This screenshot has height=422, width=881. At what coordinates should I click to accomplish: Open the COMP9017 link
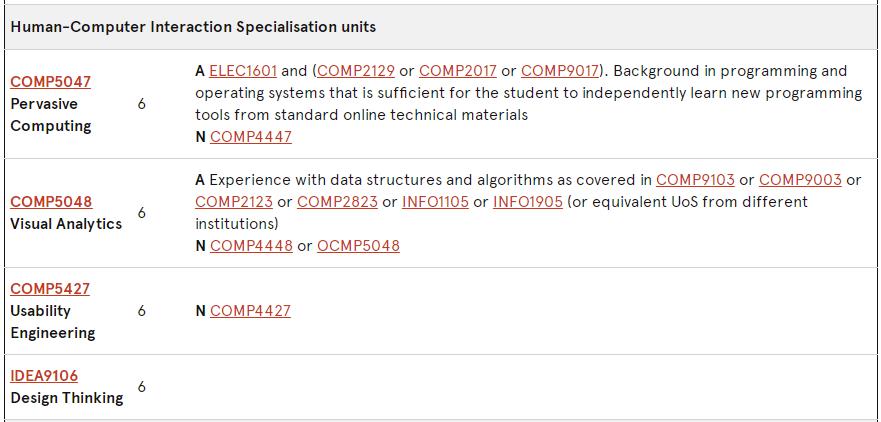[559, 71]
